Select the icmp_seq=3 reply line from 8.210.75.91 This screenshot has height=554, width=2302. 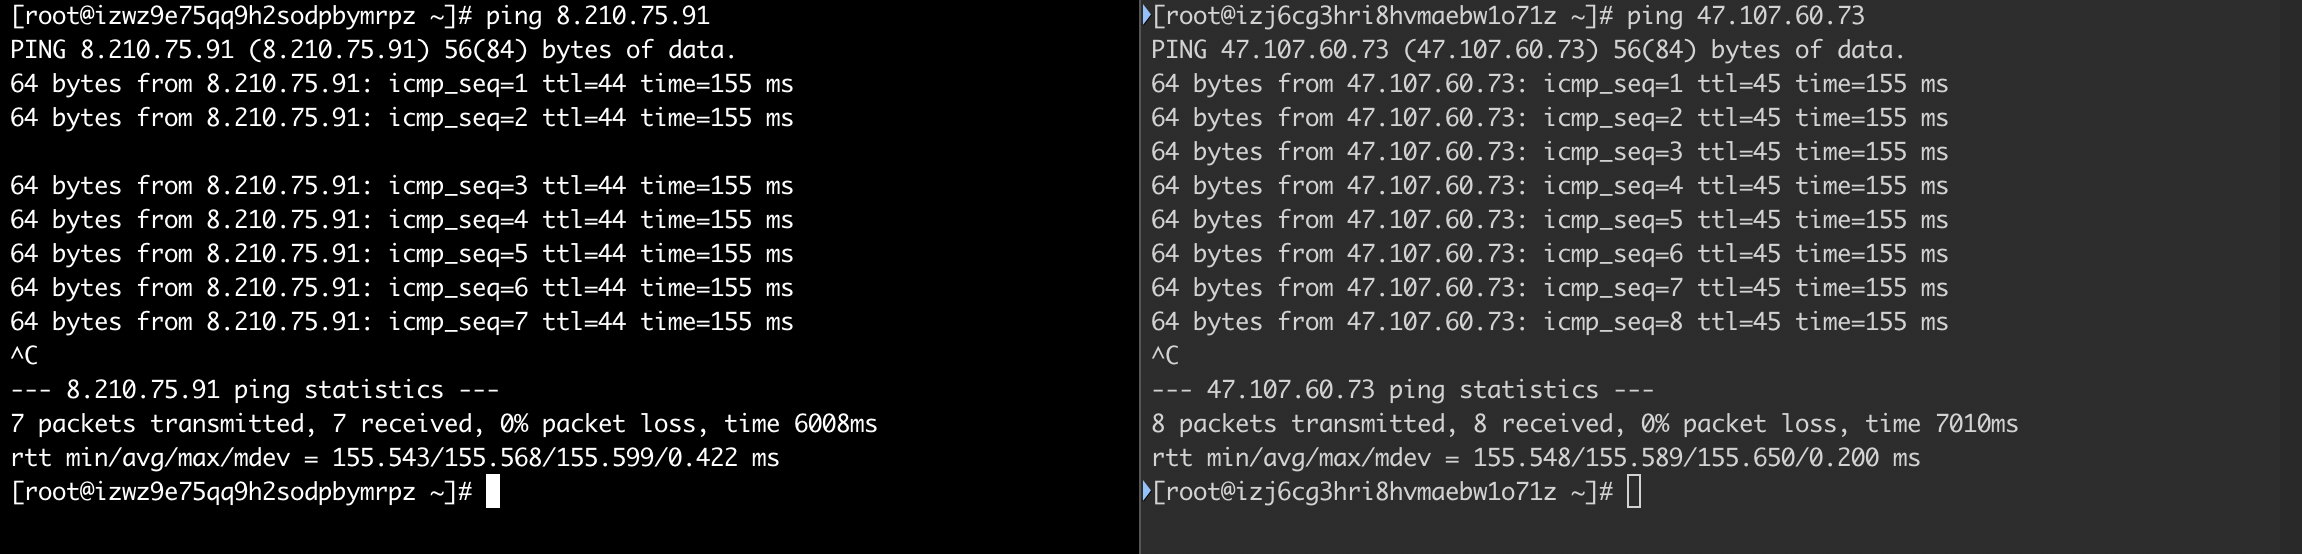[x=401, y=186]
